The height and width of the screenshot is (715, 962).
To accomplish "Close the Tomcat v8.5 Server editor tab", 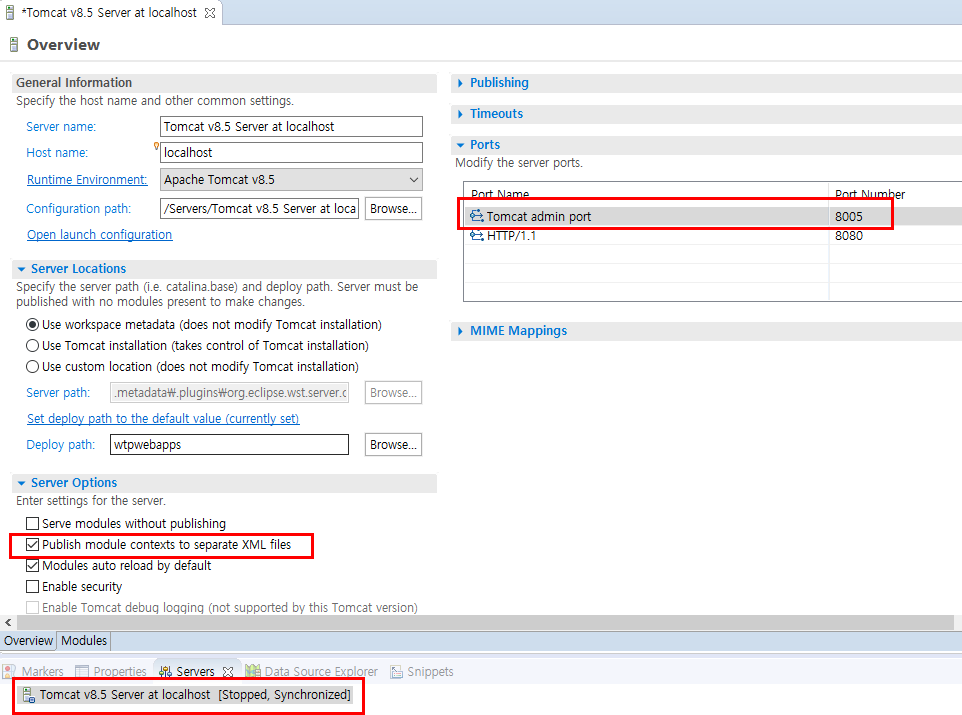I will pos(210,13).
